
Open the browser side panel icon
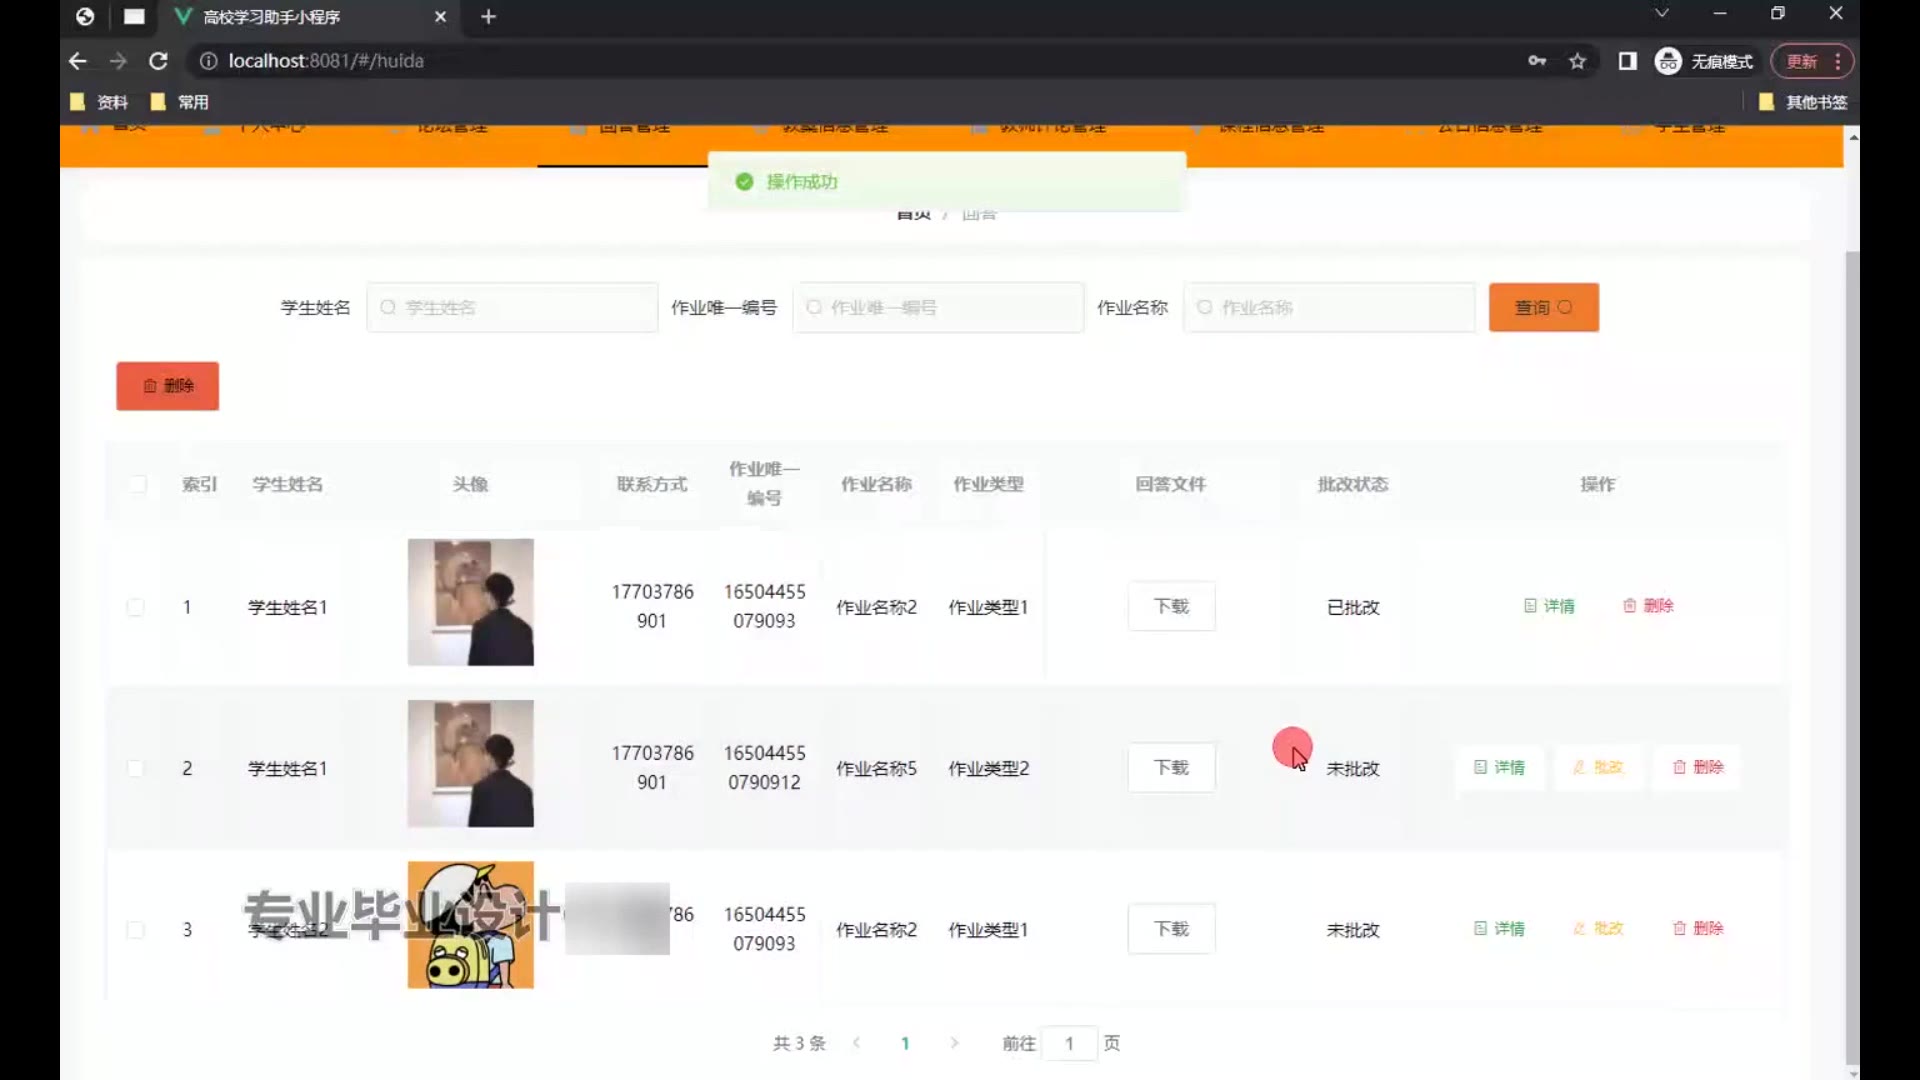[x=1627, y=61]
